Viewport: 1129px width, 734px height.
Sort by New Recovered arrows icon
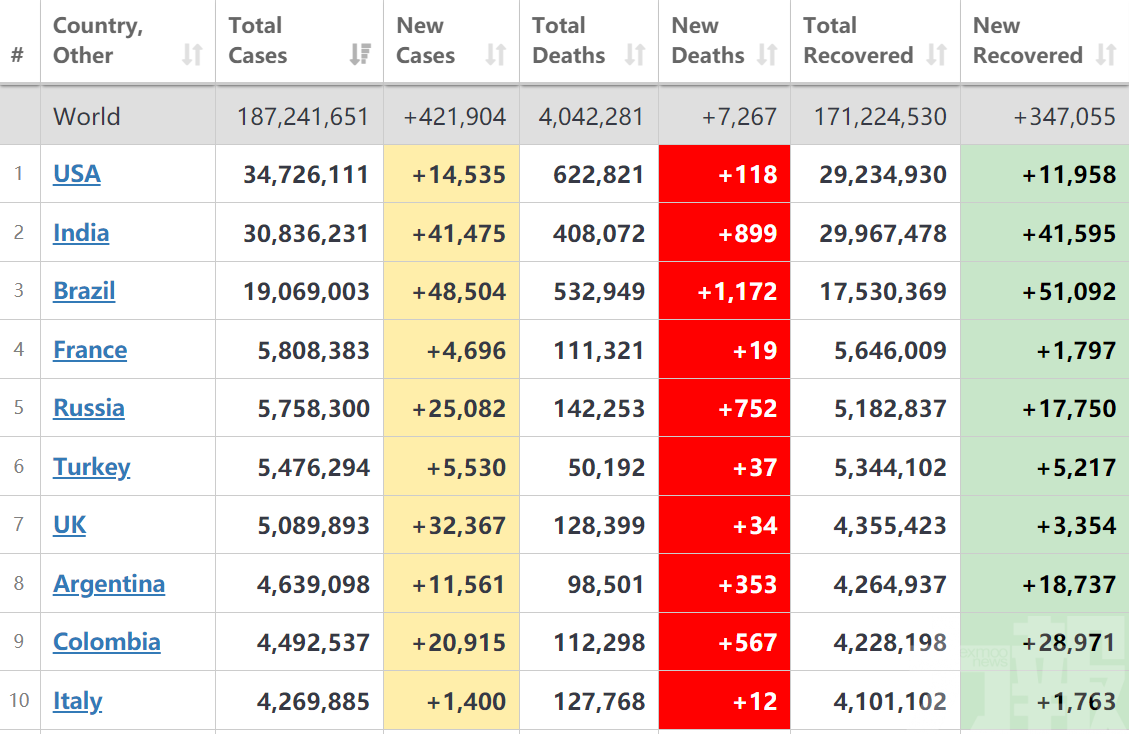tap(1106, 55)
